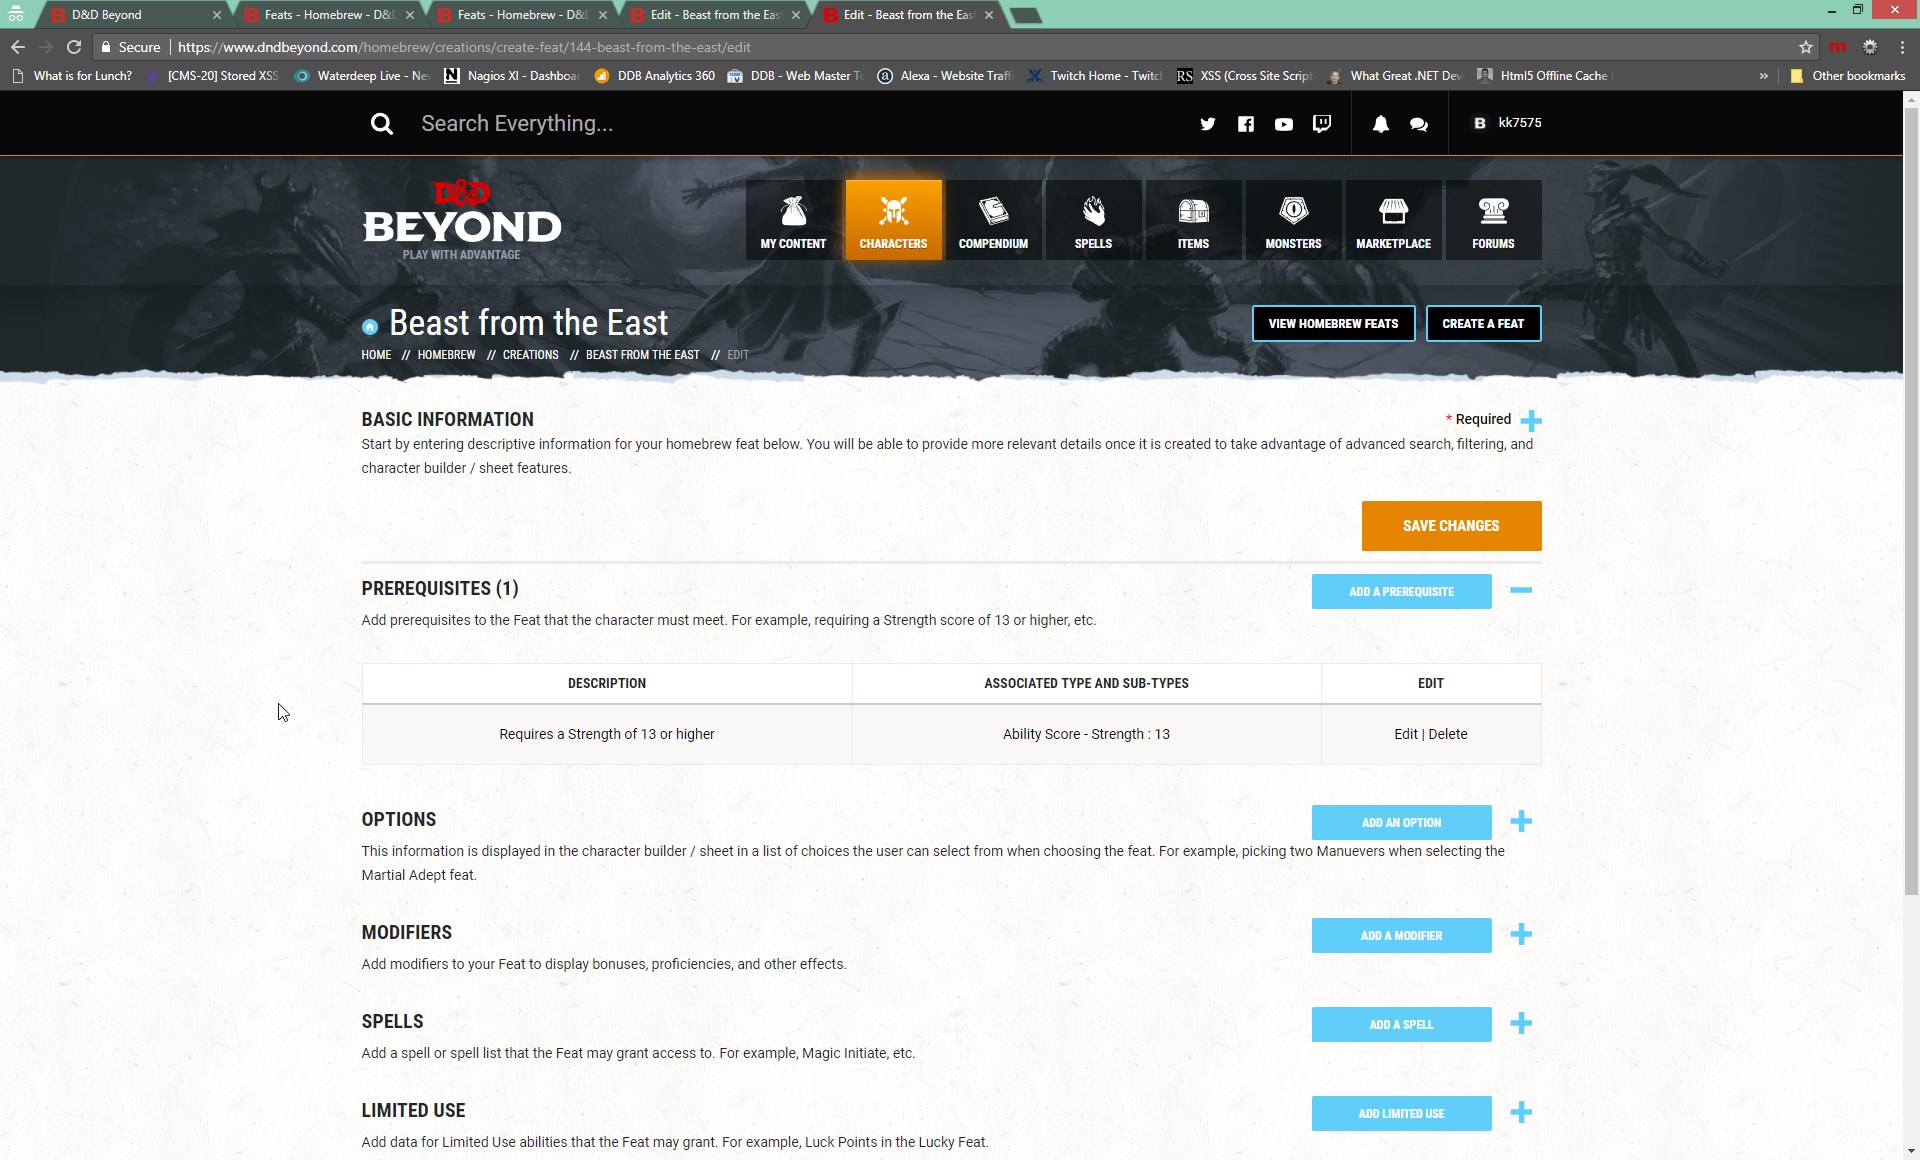Expand the Limited Use section
Image resolution: width=1920 pixels, height=1160 pixels.
click(x=1521, y=1112)
